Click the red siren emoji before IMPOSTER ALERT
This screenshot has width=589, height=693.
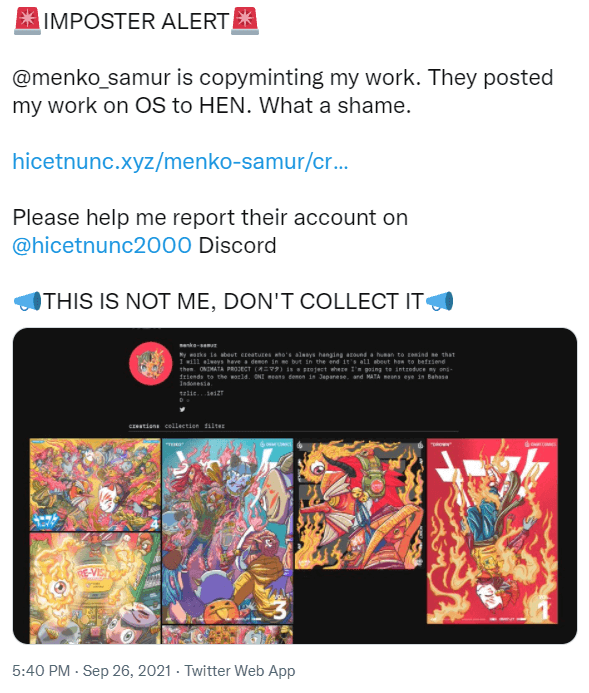pyautogui.click(x=27, y=21)
